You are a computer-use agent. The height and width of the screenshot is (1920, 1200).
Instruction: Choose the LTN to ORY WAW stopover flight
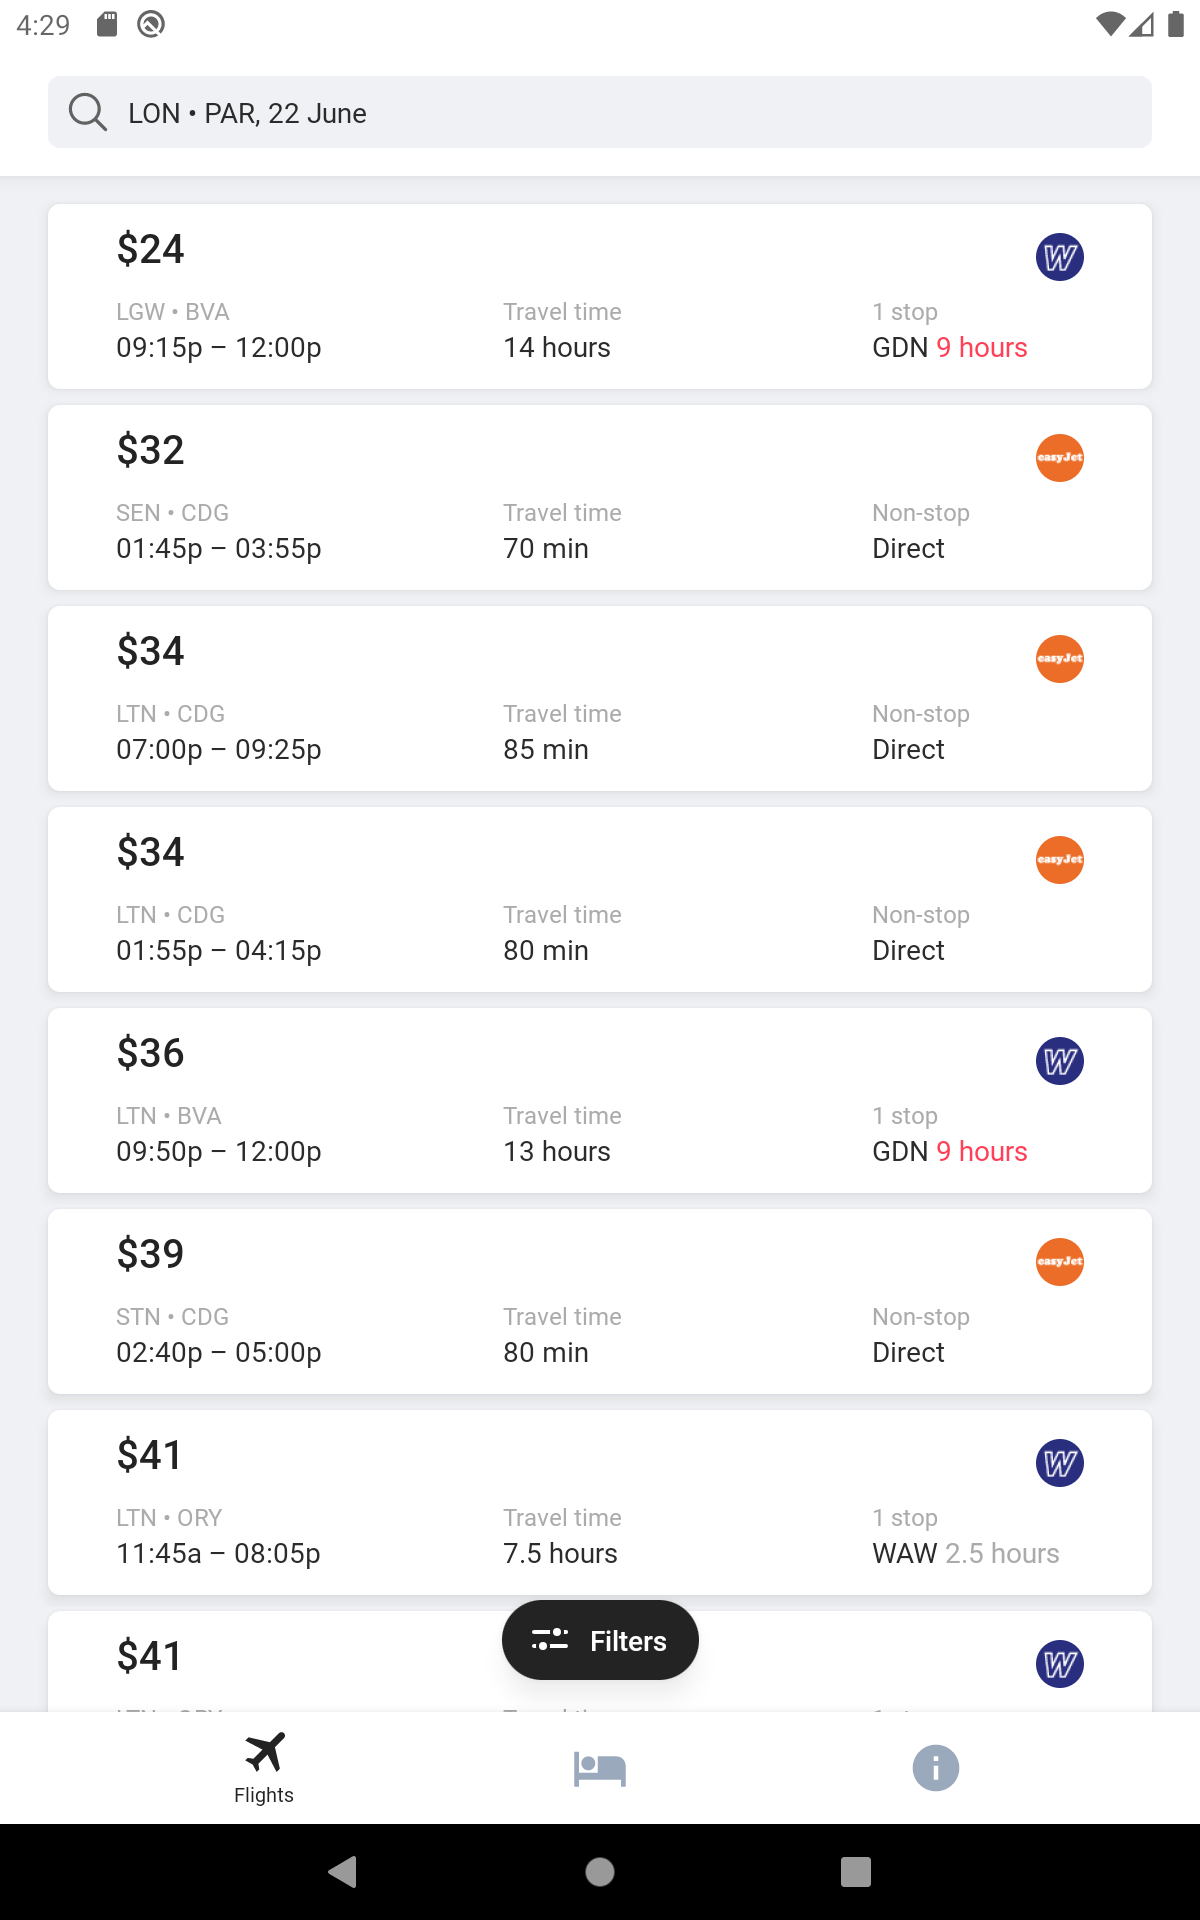pos(600,1502)
